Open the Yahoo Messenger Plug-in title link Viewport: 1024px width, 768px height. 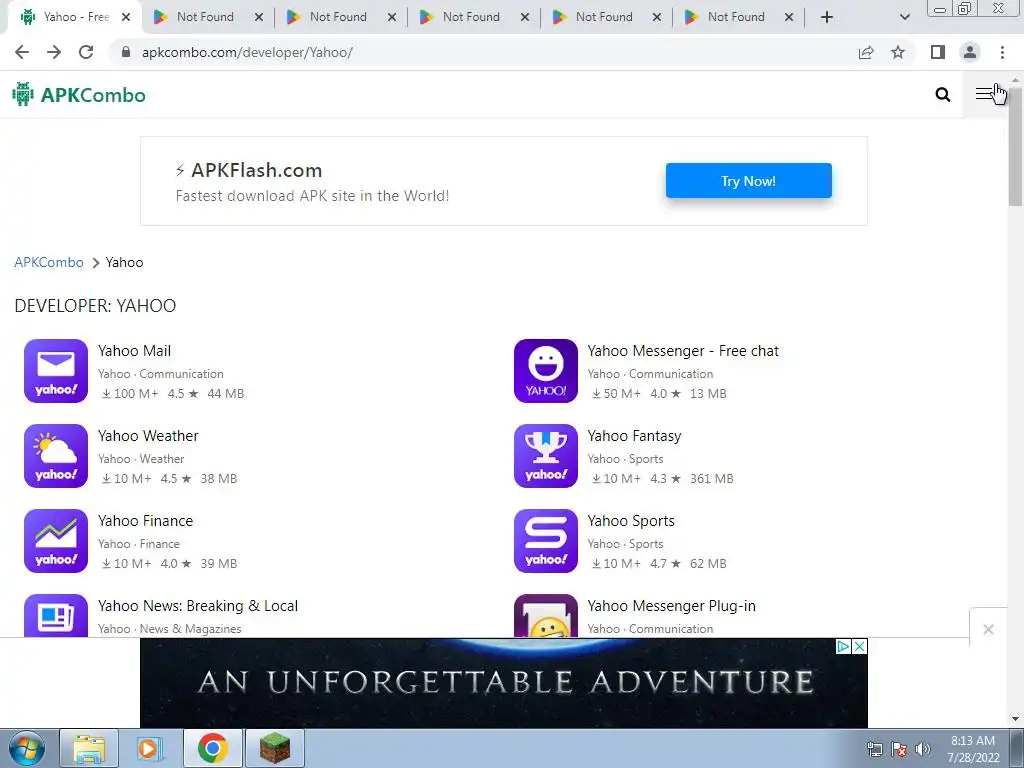(671, 605)
